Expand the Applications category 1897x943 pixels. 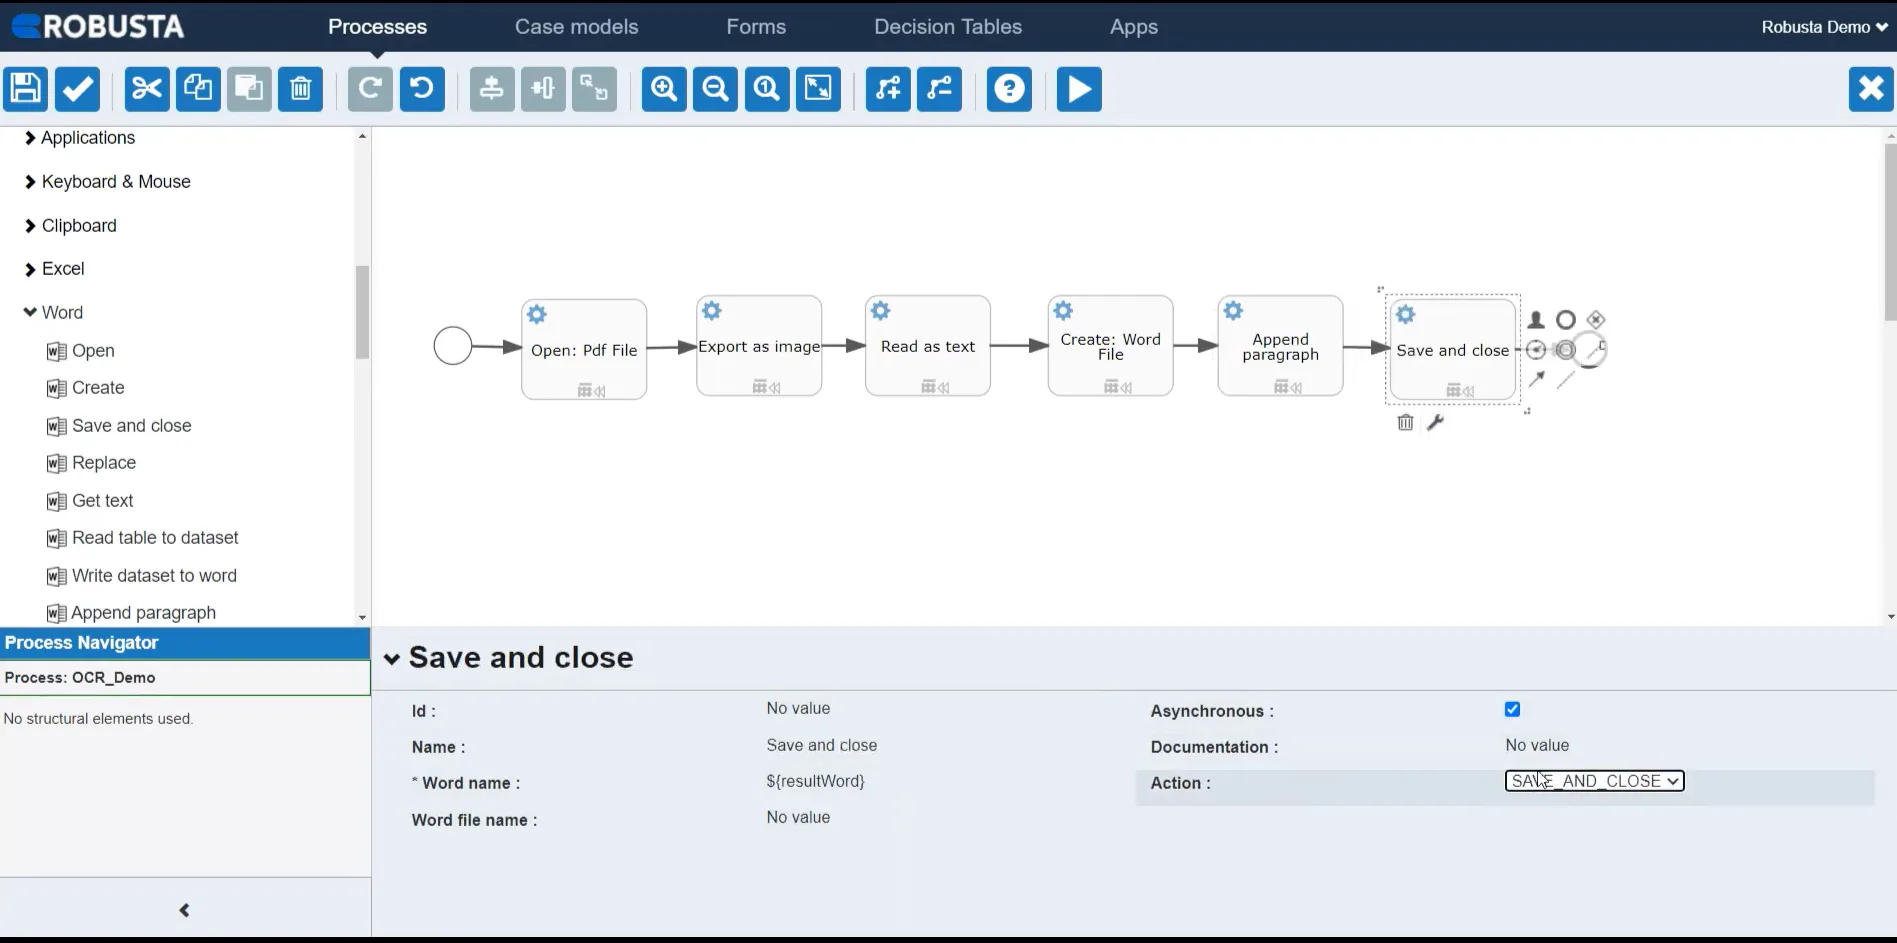tap(79, 138)
